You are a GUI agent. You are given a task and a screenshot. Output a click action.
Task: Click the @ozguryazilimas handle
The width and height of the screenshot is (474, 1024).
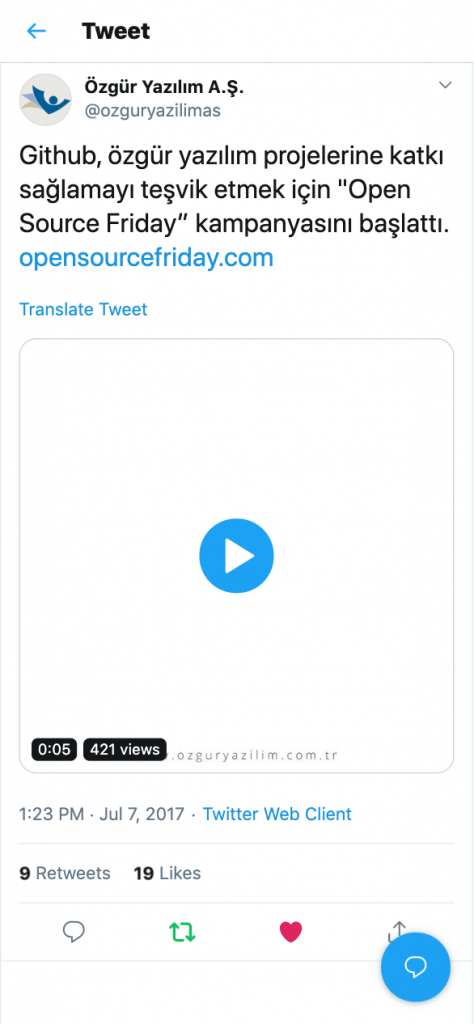(152, 111)
